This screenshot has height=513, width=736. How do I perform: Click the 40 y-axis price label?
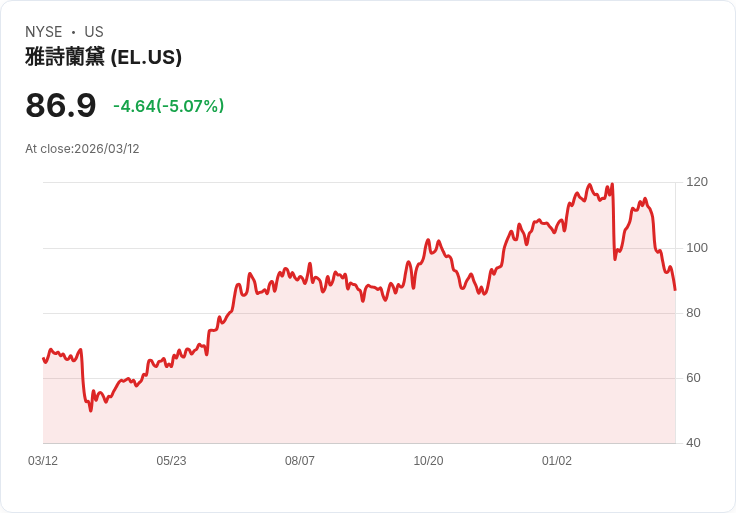click(693, 443)
